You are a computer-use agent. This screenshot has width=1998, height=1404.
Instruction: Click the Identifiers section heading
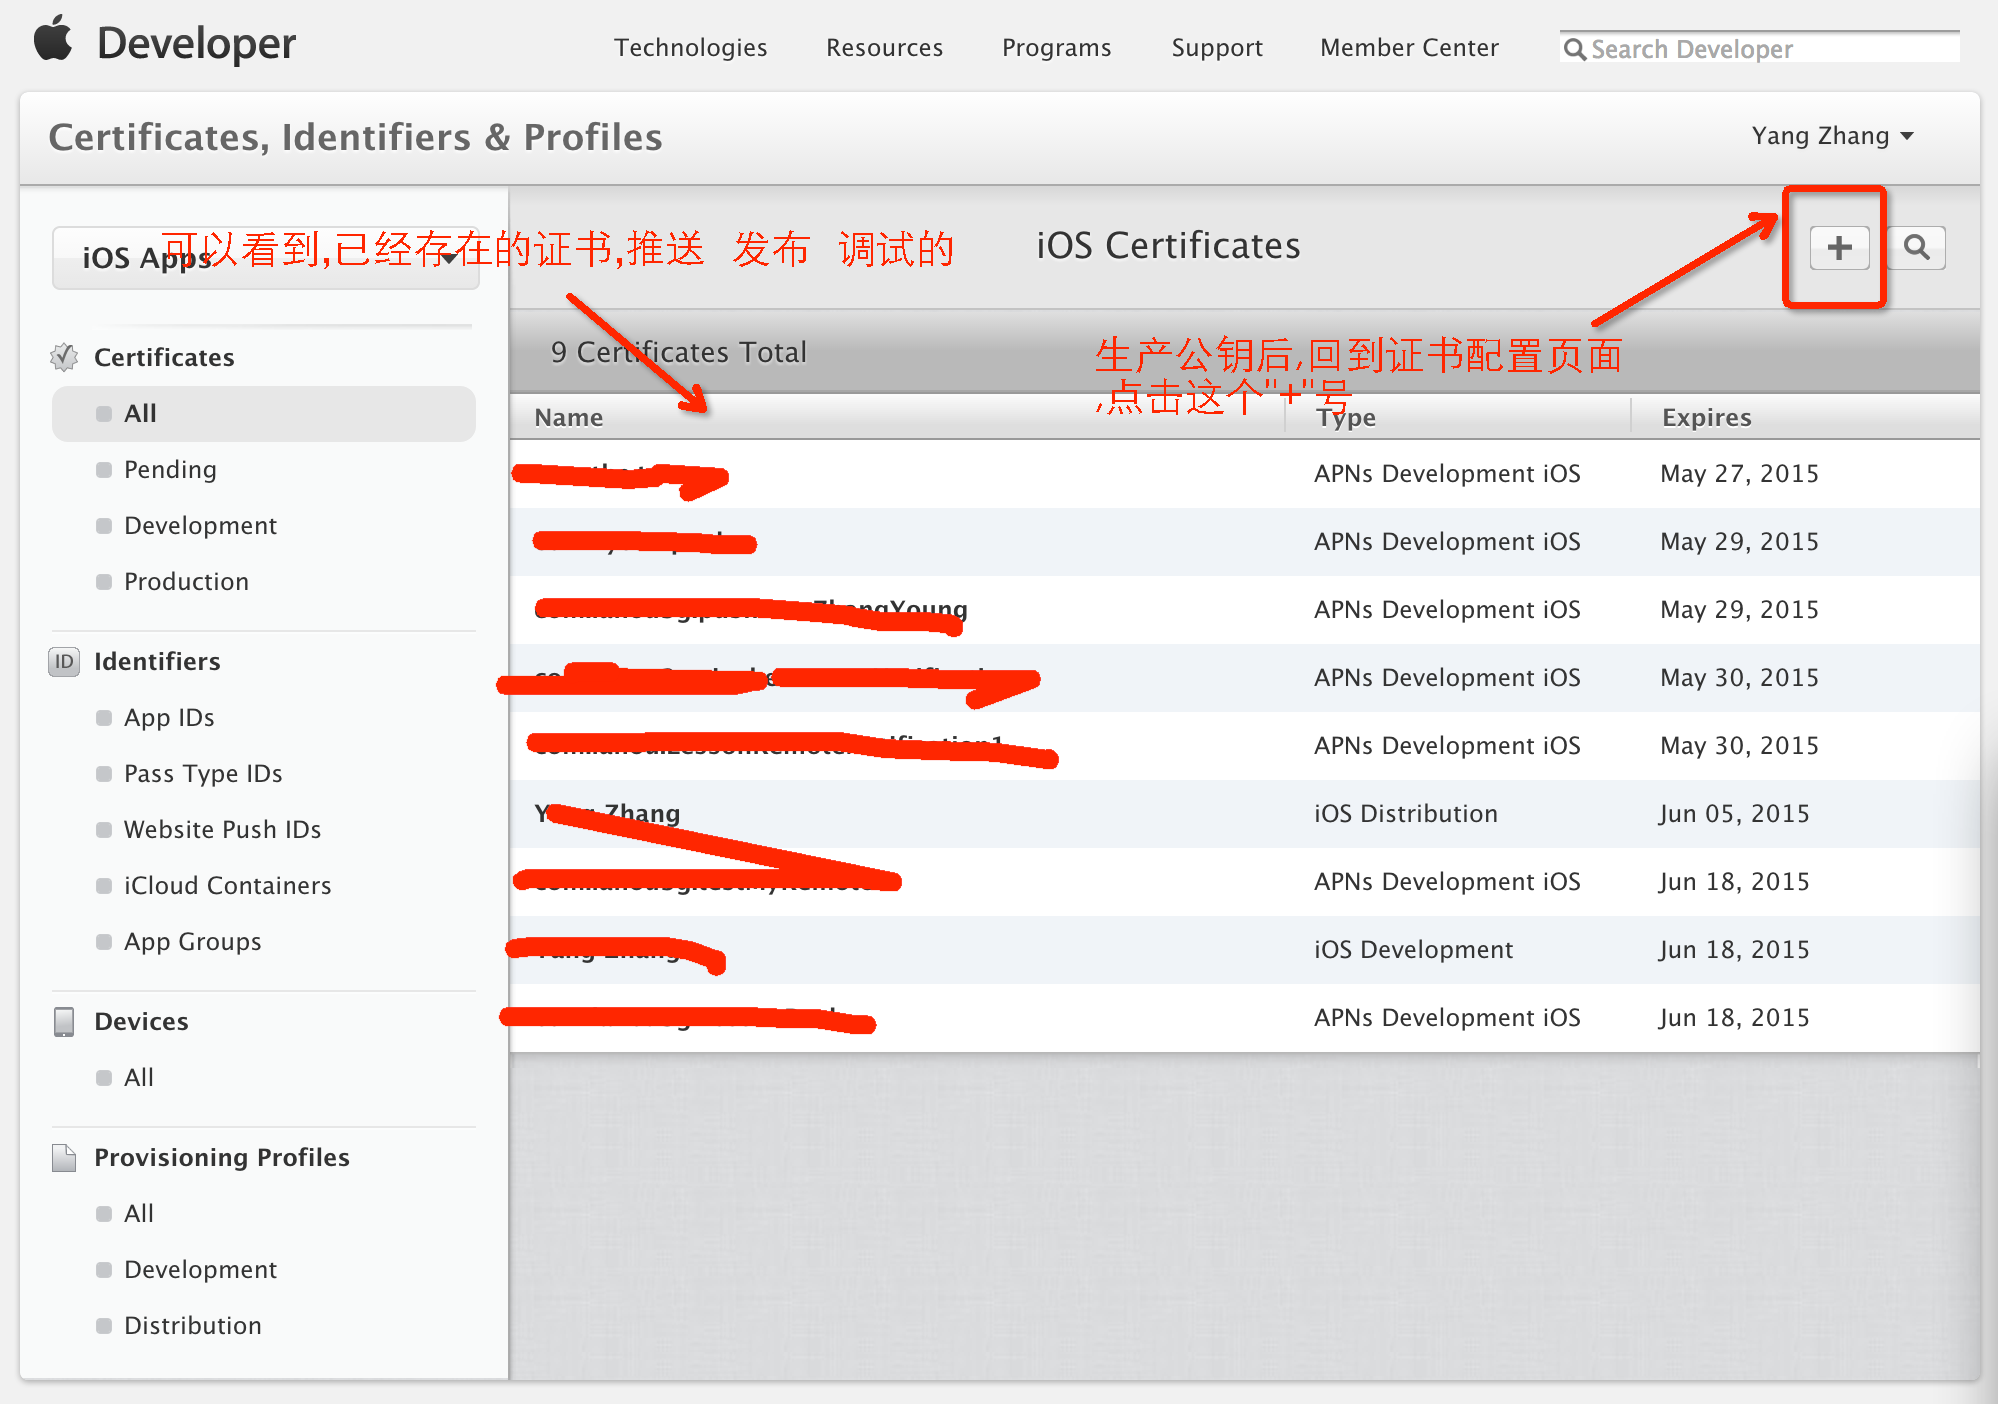(x=157, y=661)
